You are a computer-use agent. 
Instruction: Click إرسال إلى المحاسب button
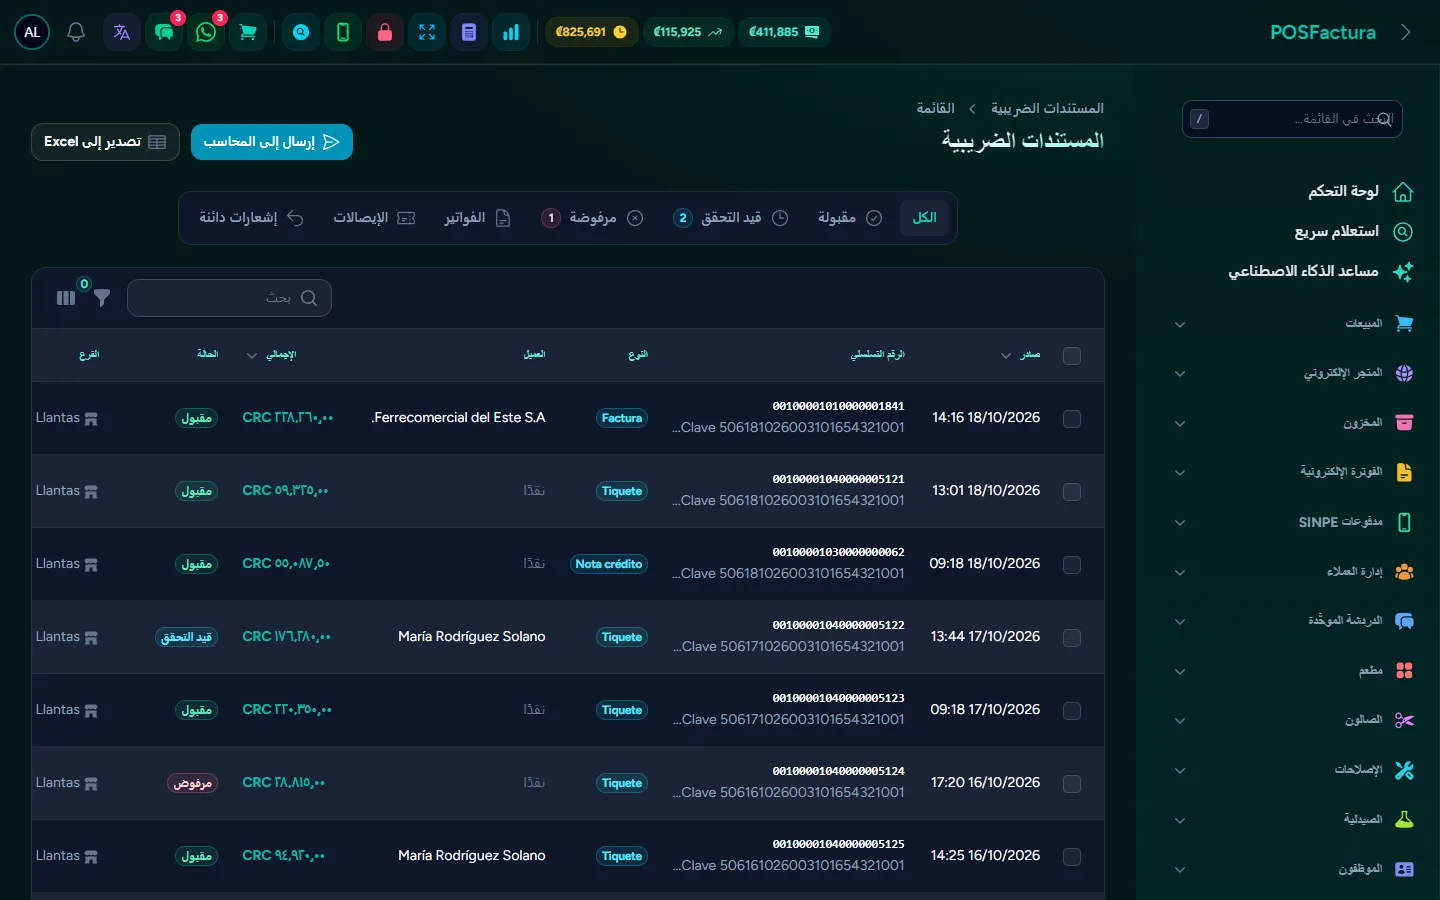(x=272, y=142)
